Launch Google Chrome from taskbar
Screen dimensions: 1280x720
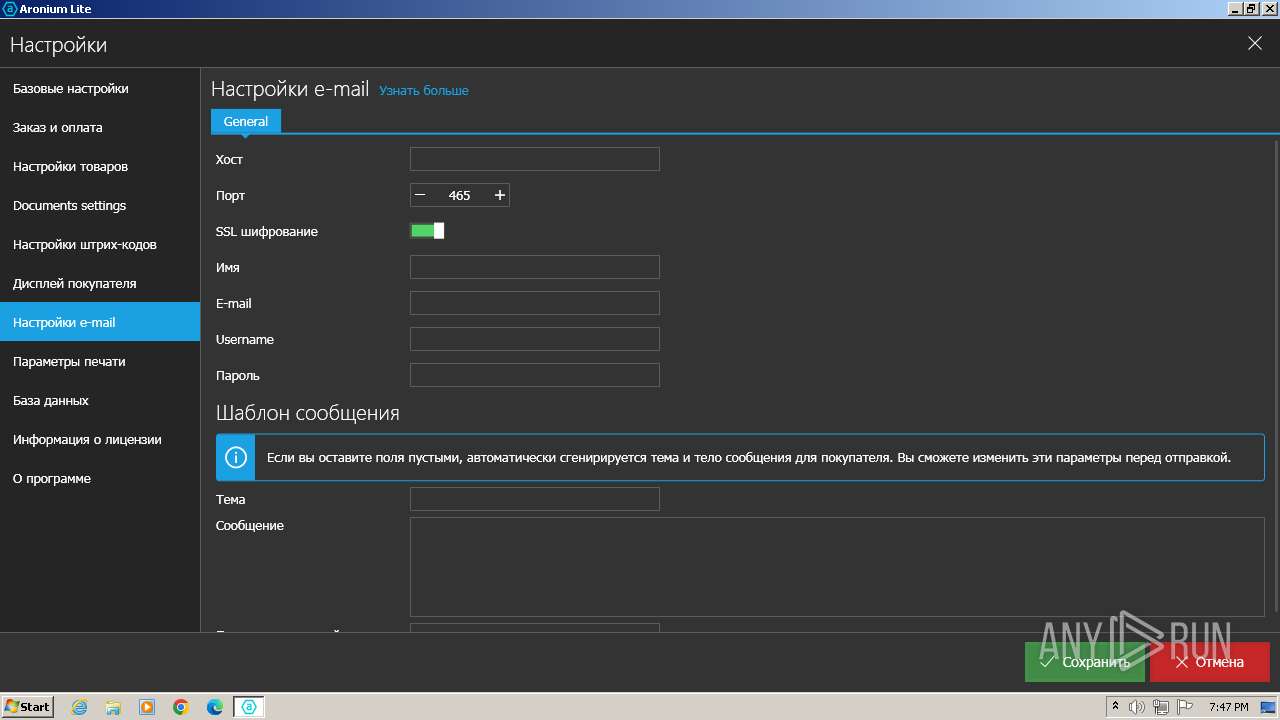tap(181, 707)
